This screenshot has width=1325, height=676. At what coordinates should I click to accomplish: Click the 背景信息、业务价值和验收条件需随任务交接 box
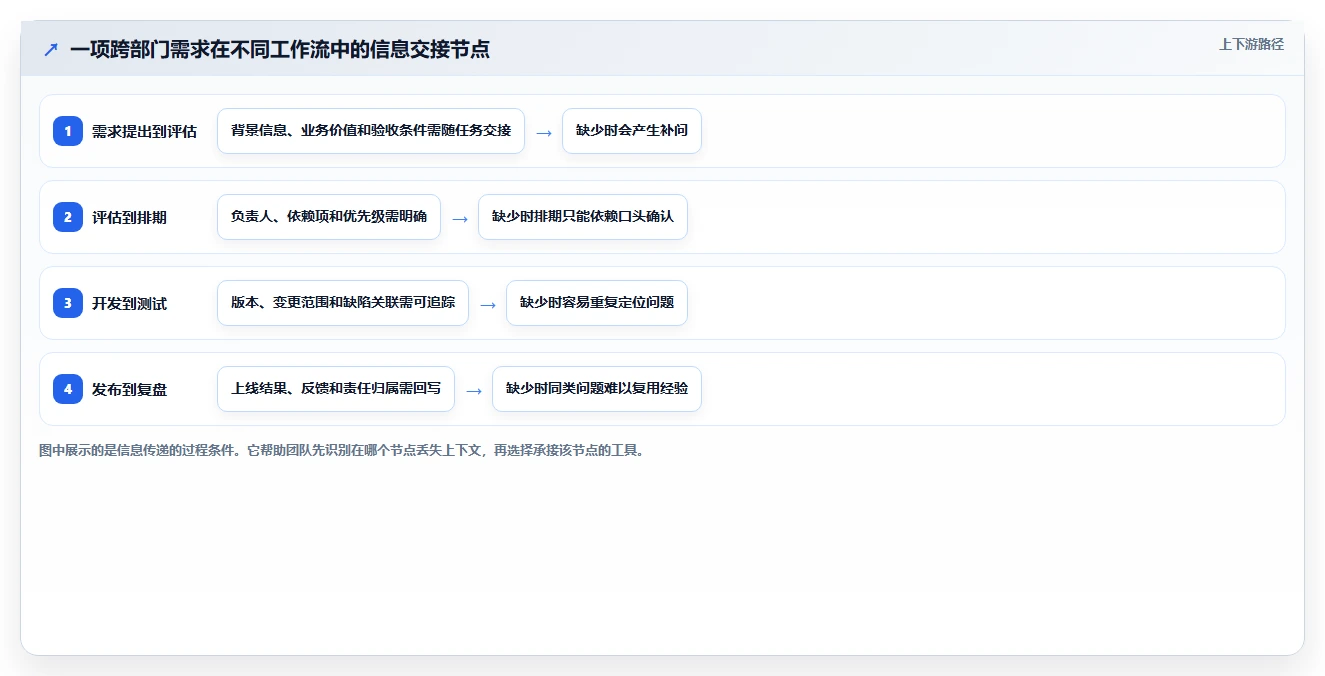point(371,131)
